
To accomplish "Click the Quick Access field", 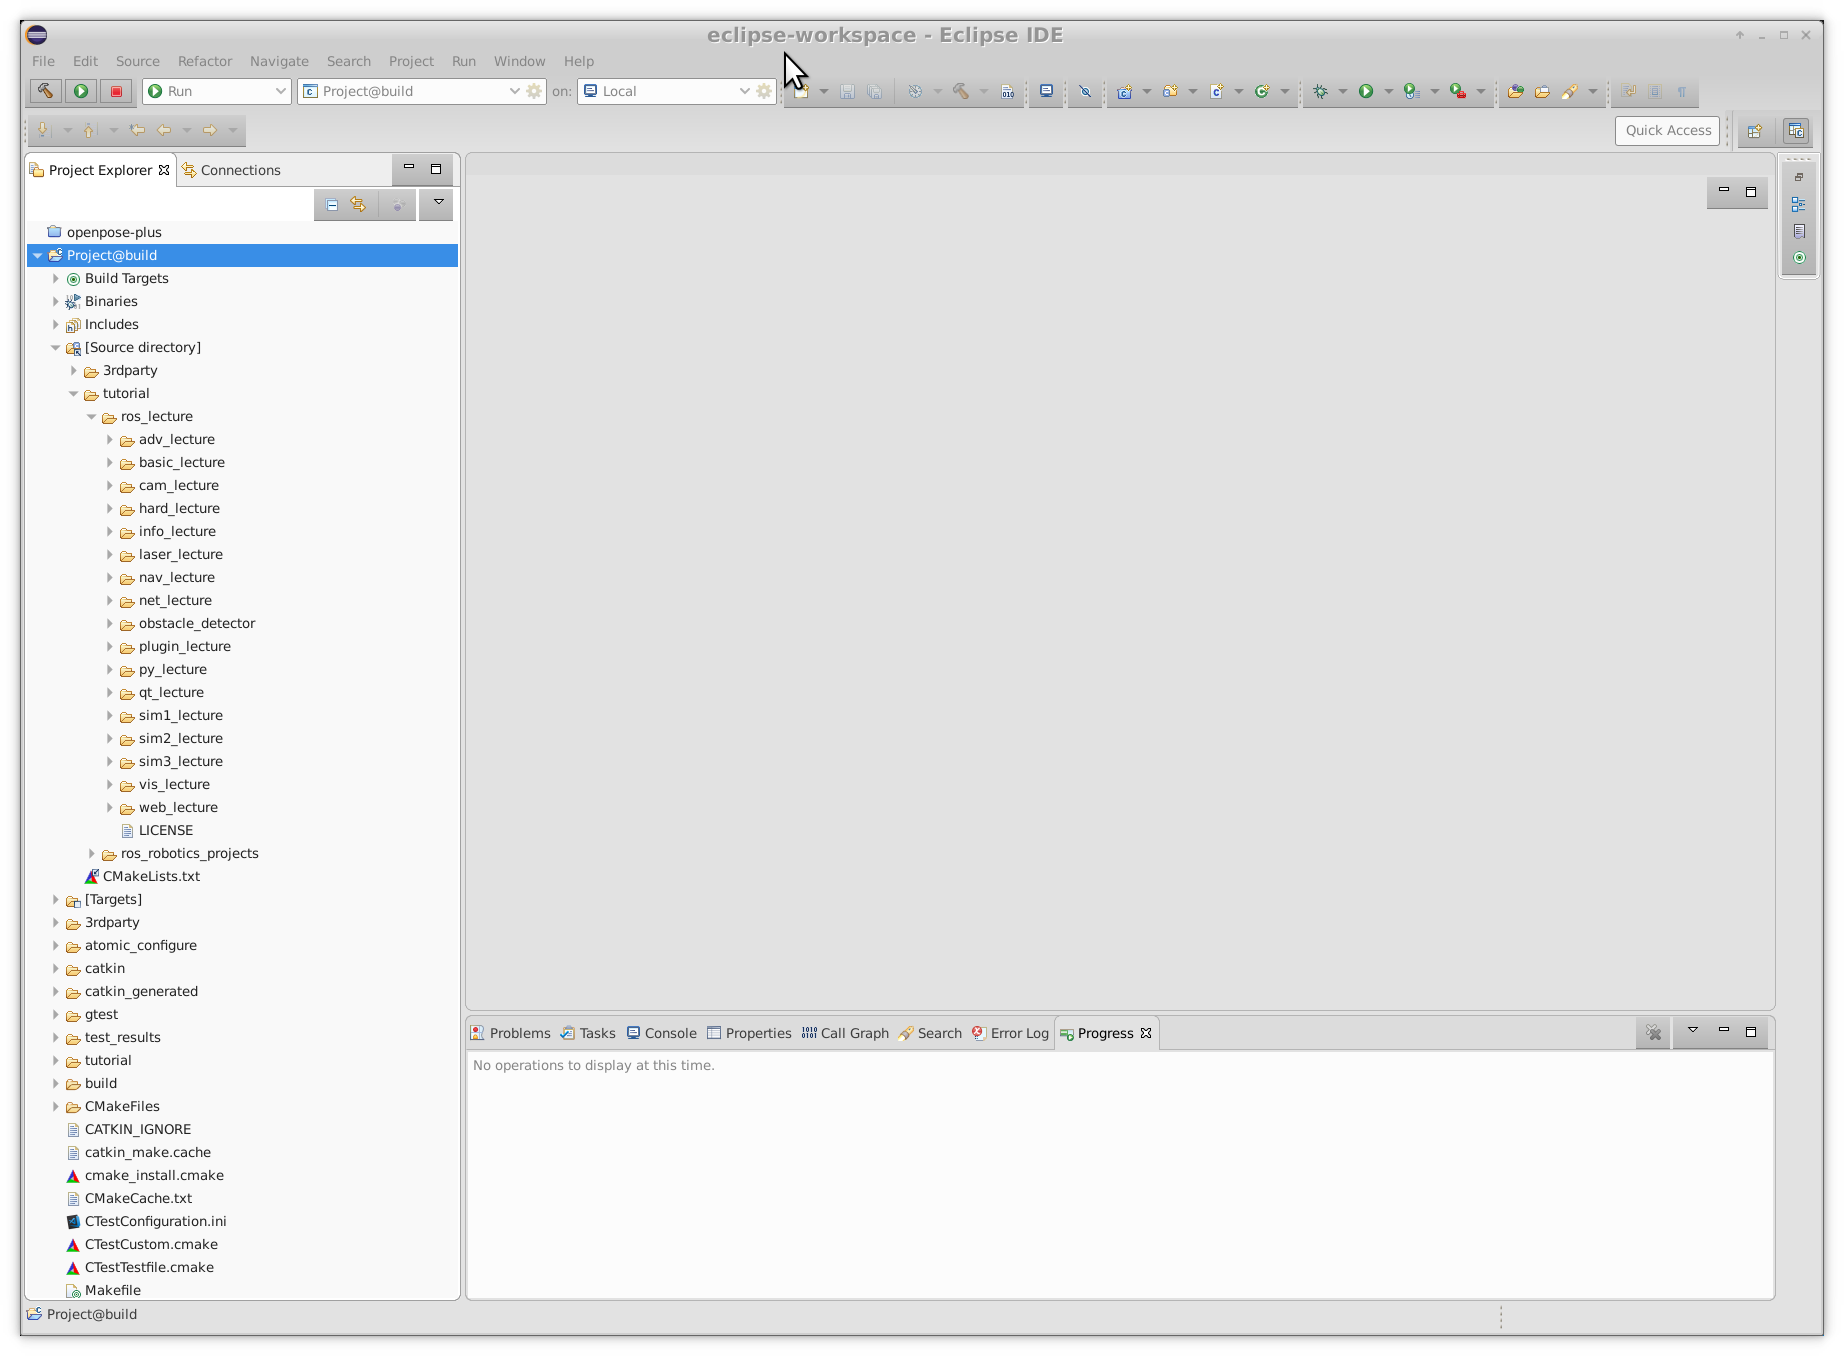I will pos(1667,131).
